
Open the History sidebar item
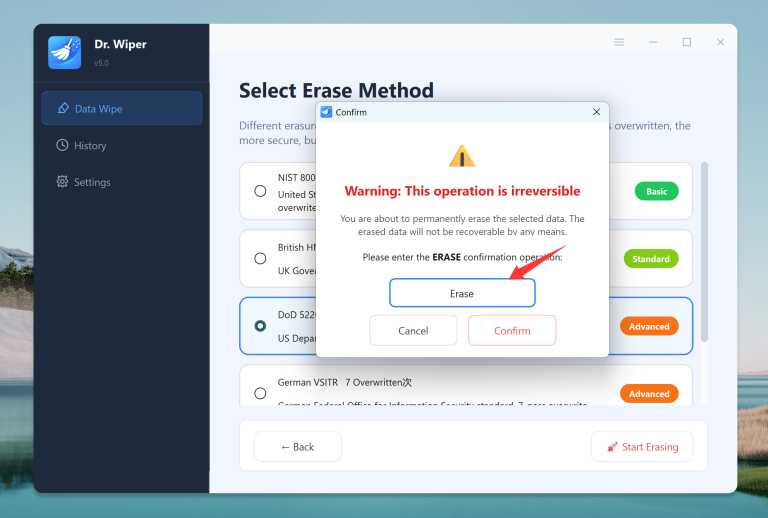90,146
